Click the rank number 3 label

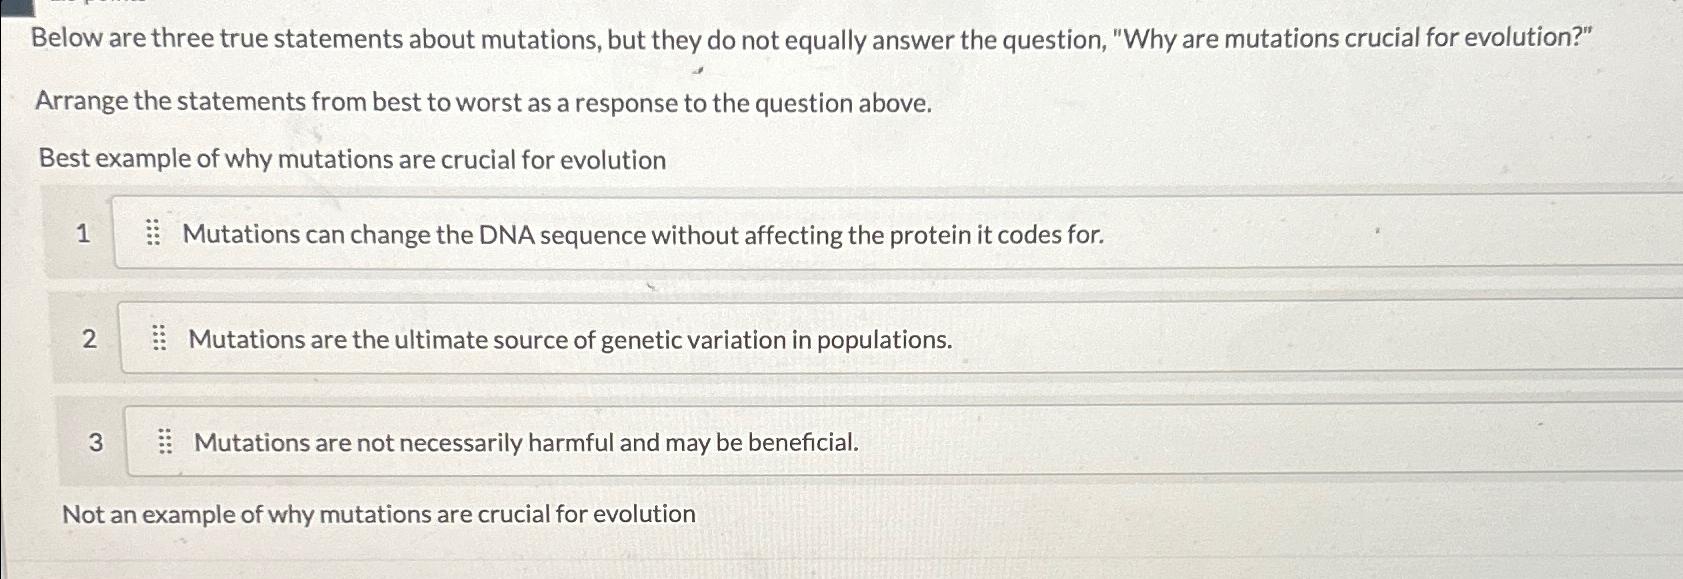tap(95, 443)
